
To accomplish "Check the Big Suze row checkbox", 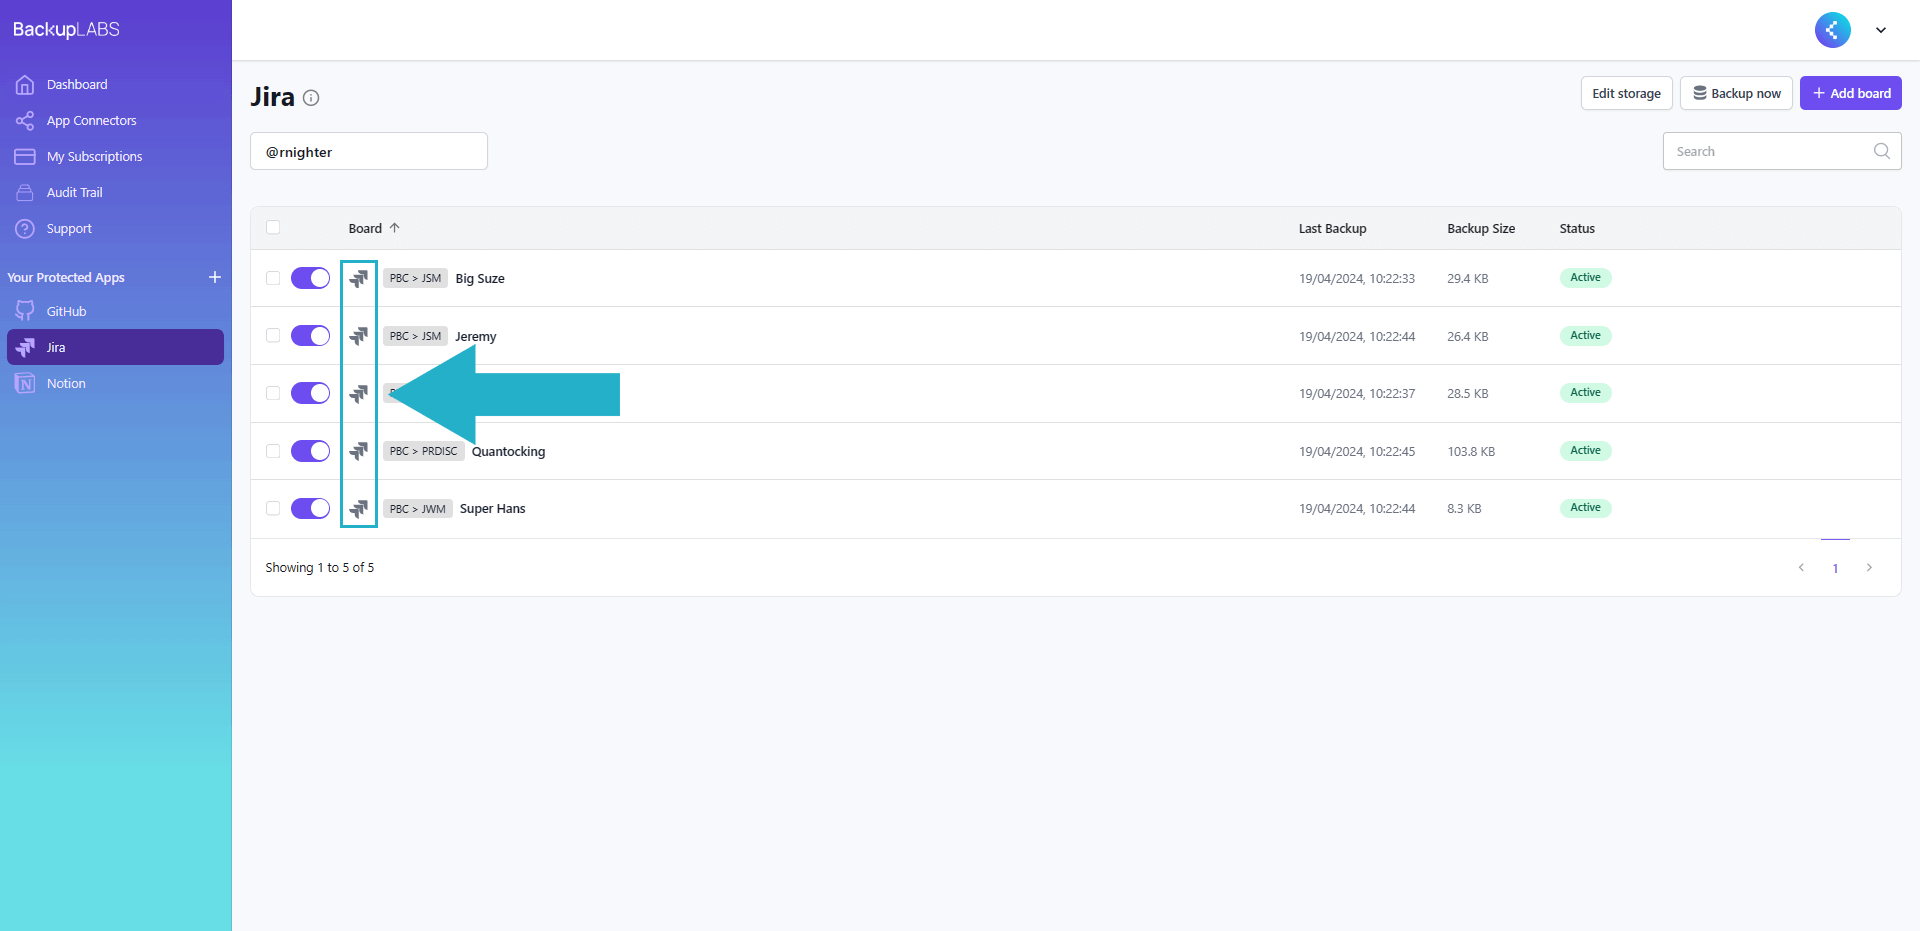I will point(273,278).
